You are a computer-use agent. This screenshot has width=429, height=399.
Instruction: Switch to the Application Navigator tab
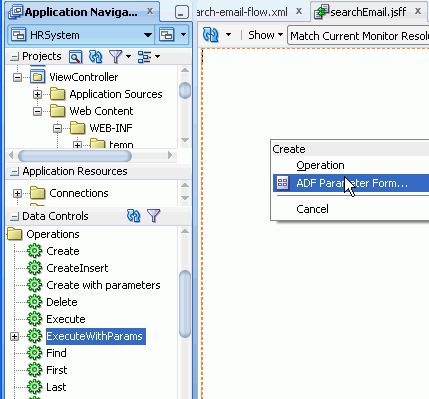click(x=81, y=12)
